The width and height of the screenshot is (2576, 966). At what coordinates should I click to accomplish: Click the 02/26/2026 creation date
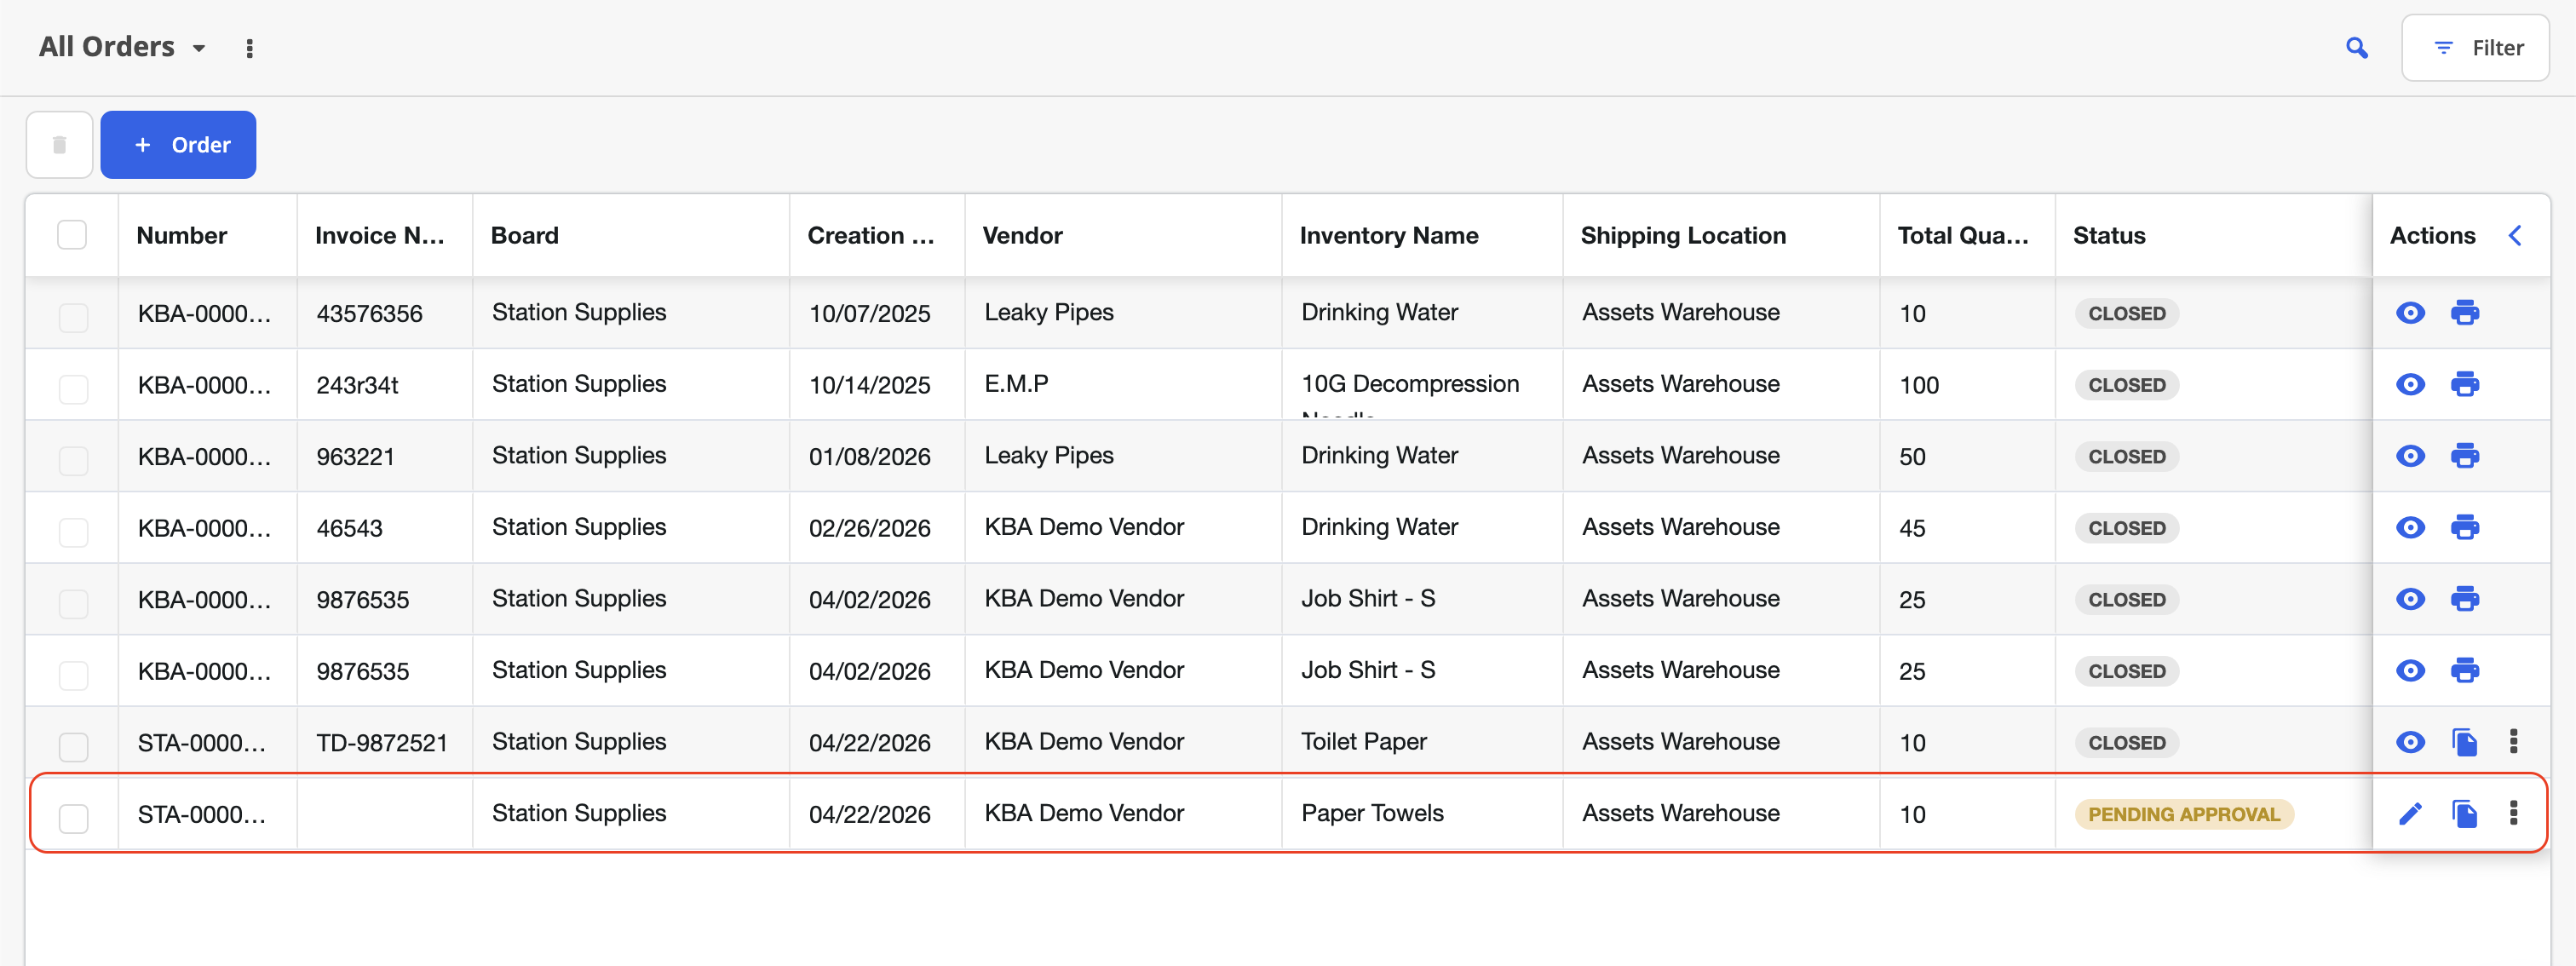pos(870,528)
